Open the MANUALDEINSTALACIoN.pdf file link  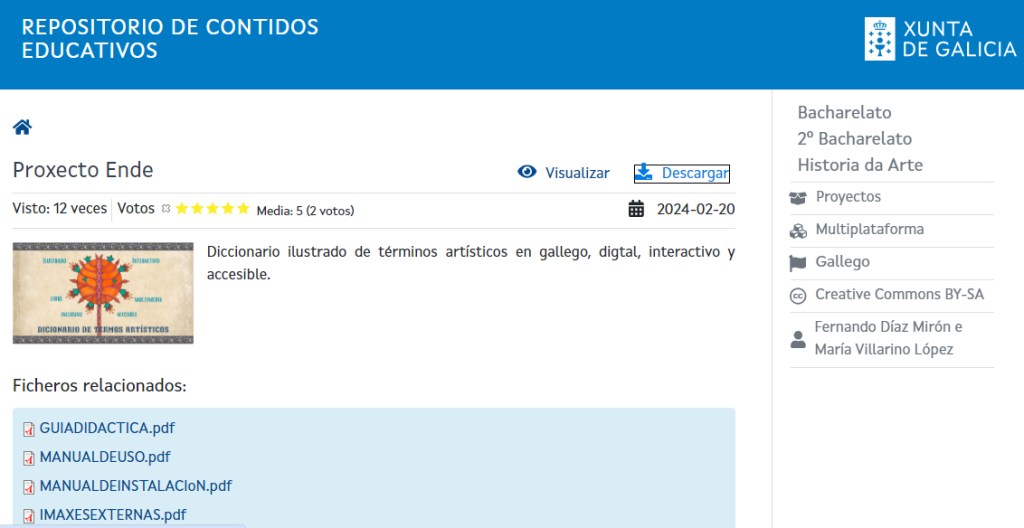(135, 486)
